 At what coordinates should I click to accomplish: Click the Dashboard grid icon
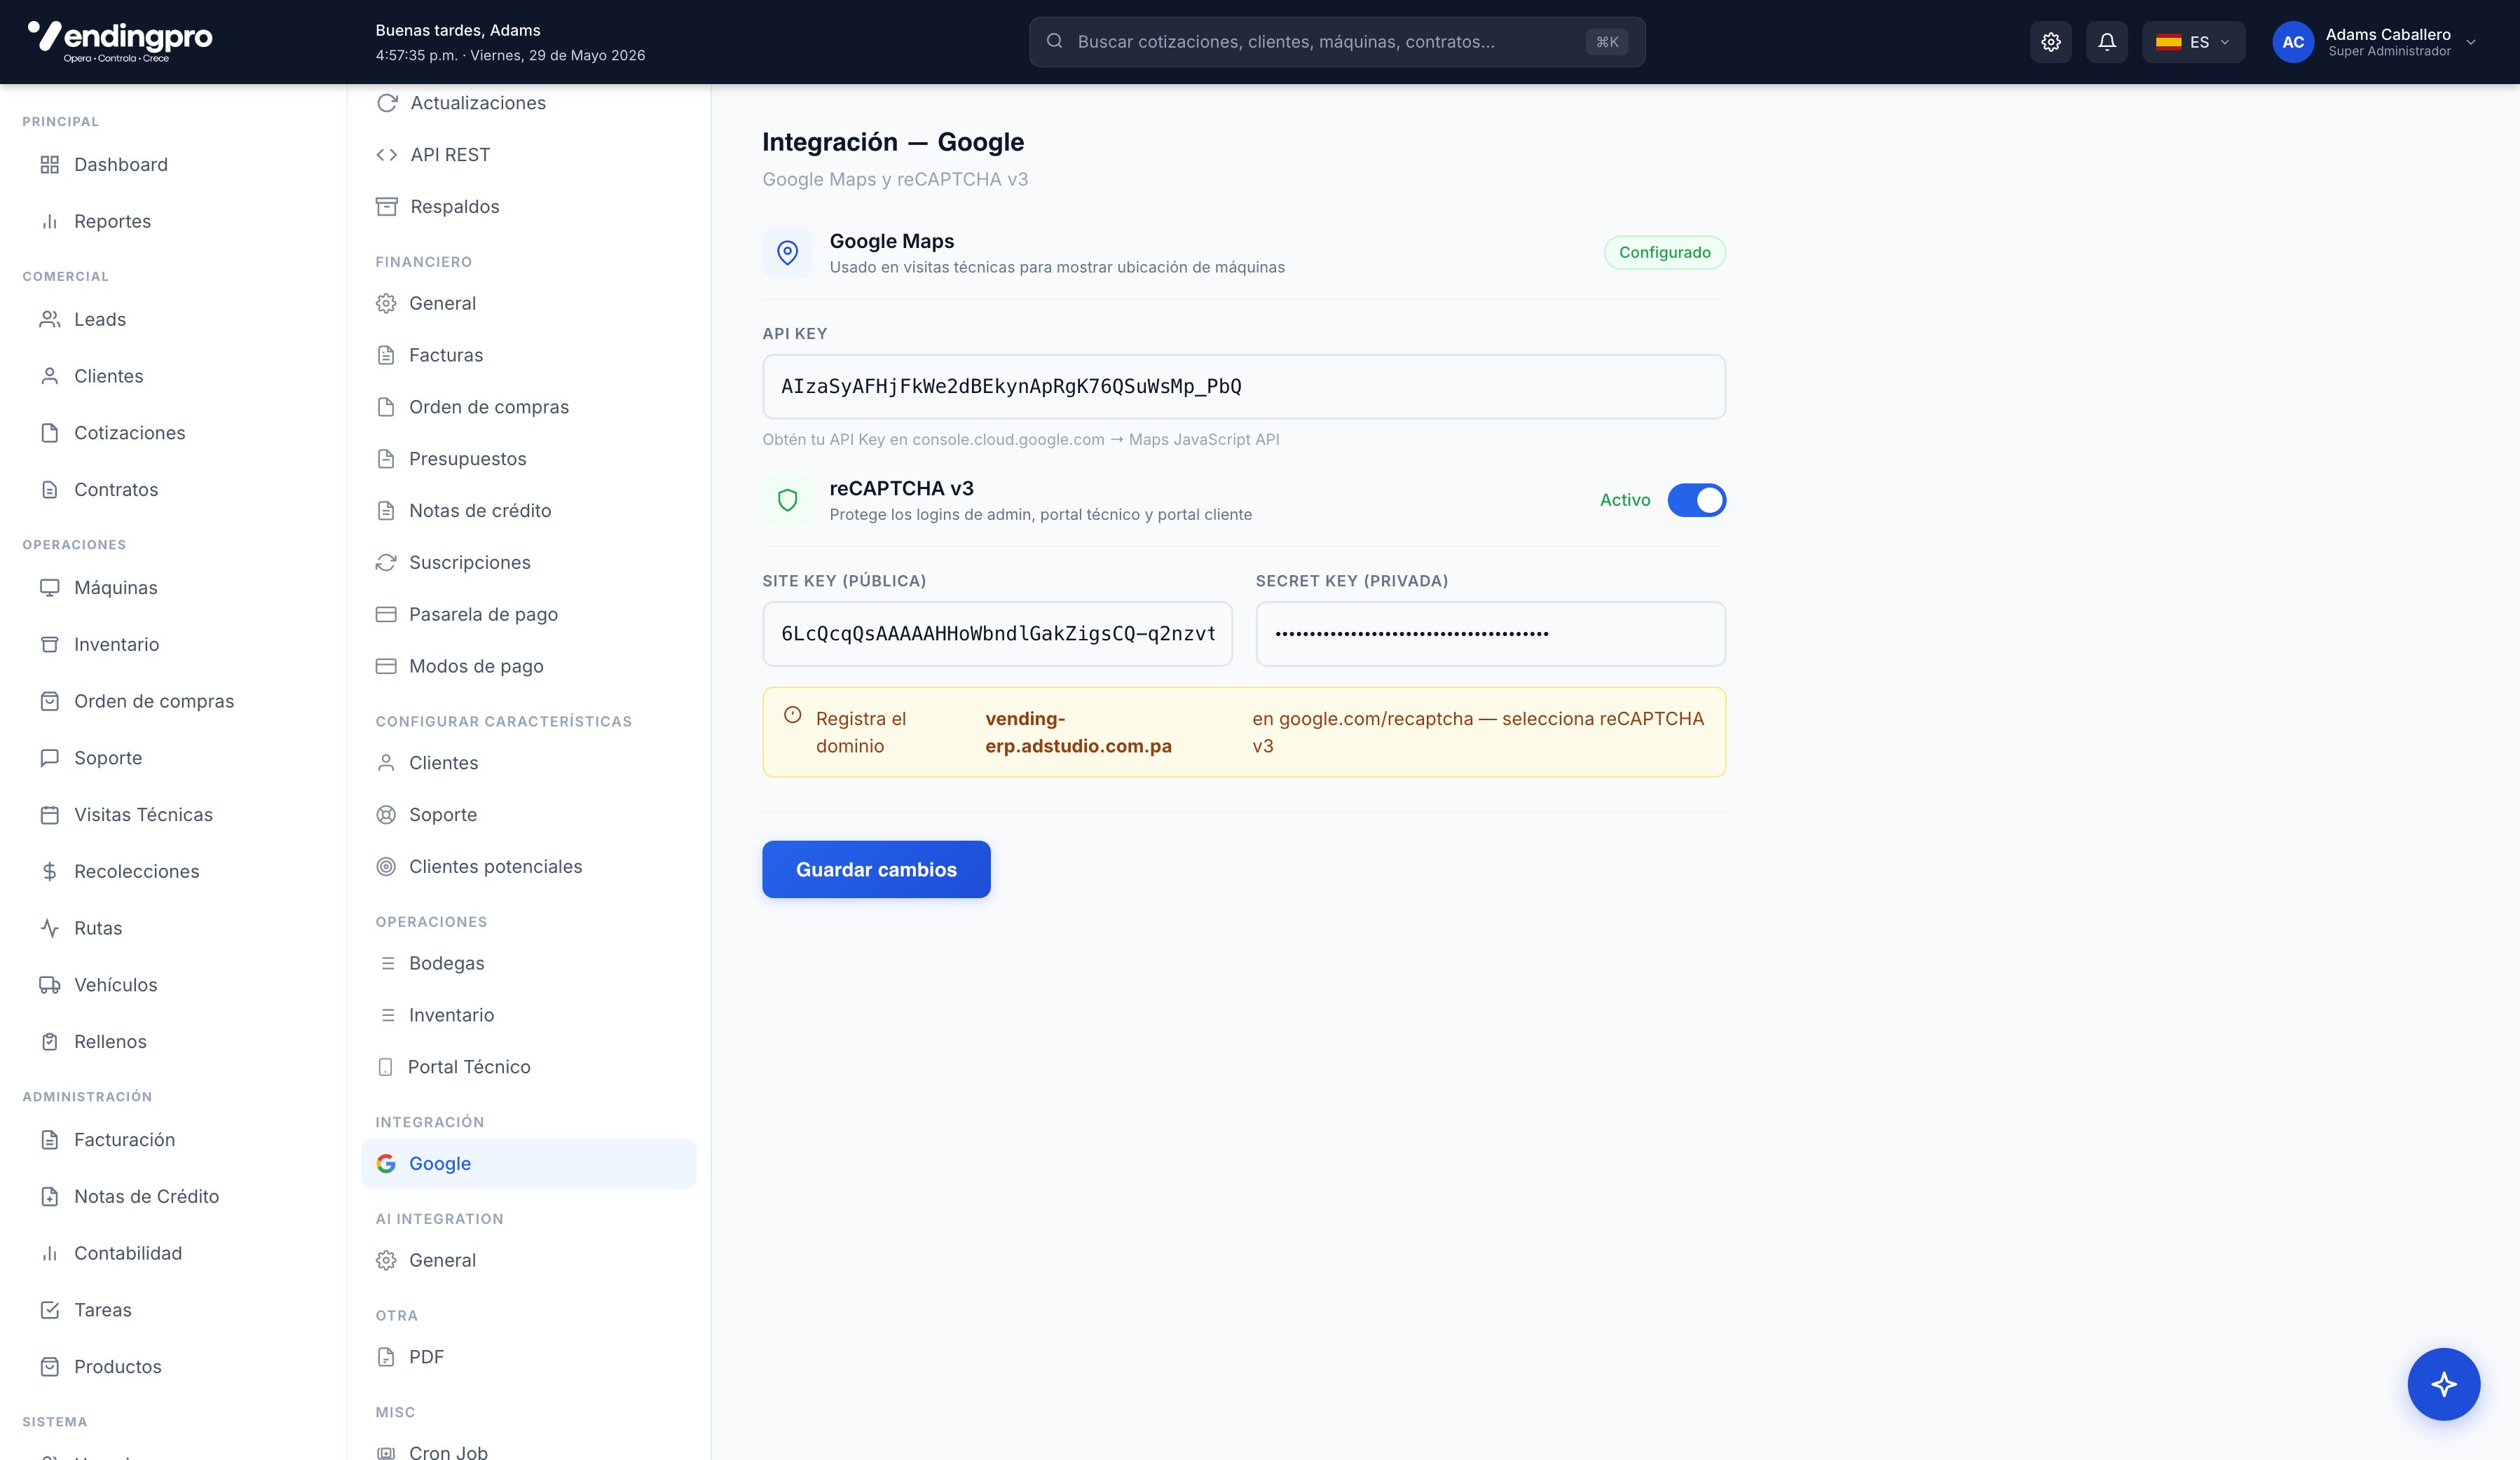click(49, 164)
